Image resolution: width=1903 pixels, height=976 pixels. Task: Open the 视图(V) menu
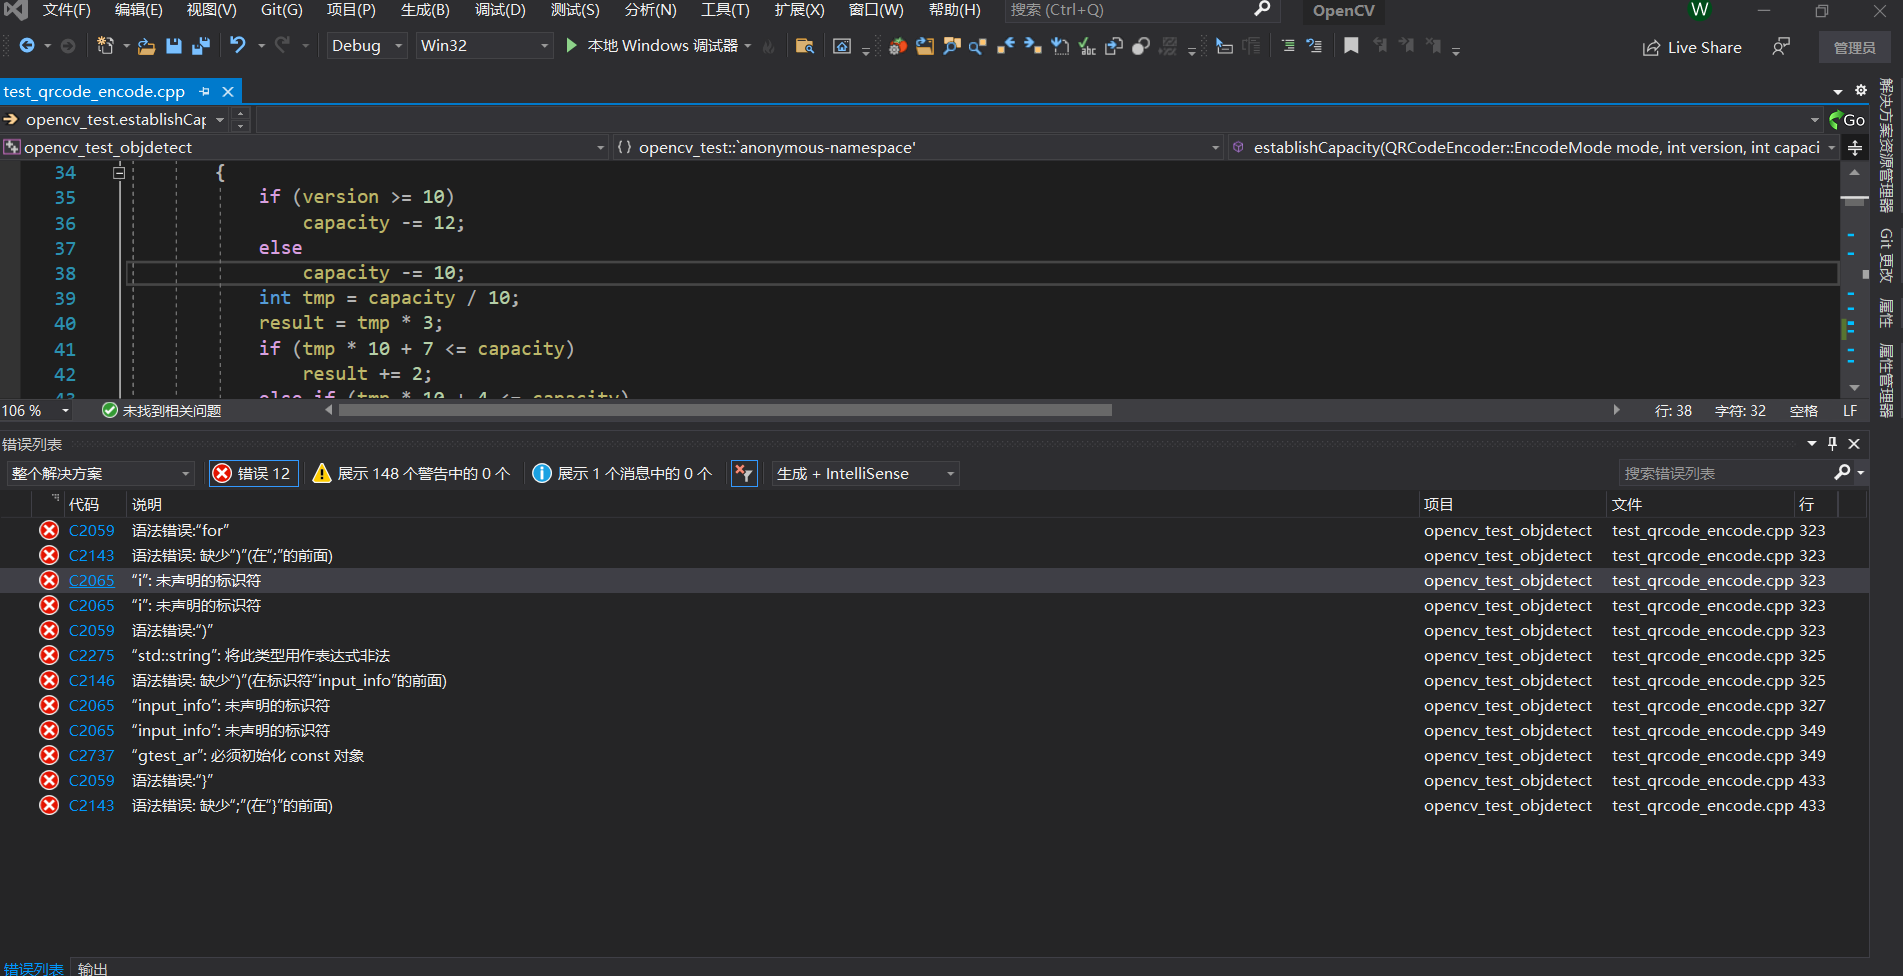[x=212, y=10]
